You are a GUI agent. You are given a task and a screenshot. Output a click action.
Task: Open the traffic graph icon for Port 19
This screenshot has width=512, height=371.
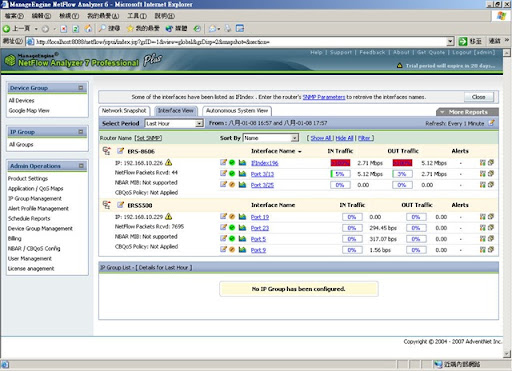[x=242, y=217]
